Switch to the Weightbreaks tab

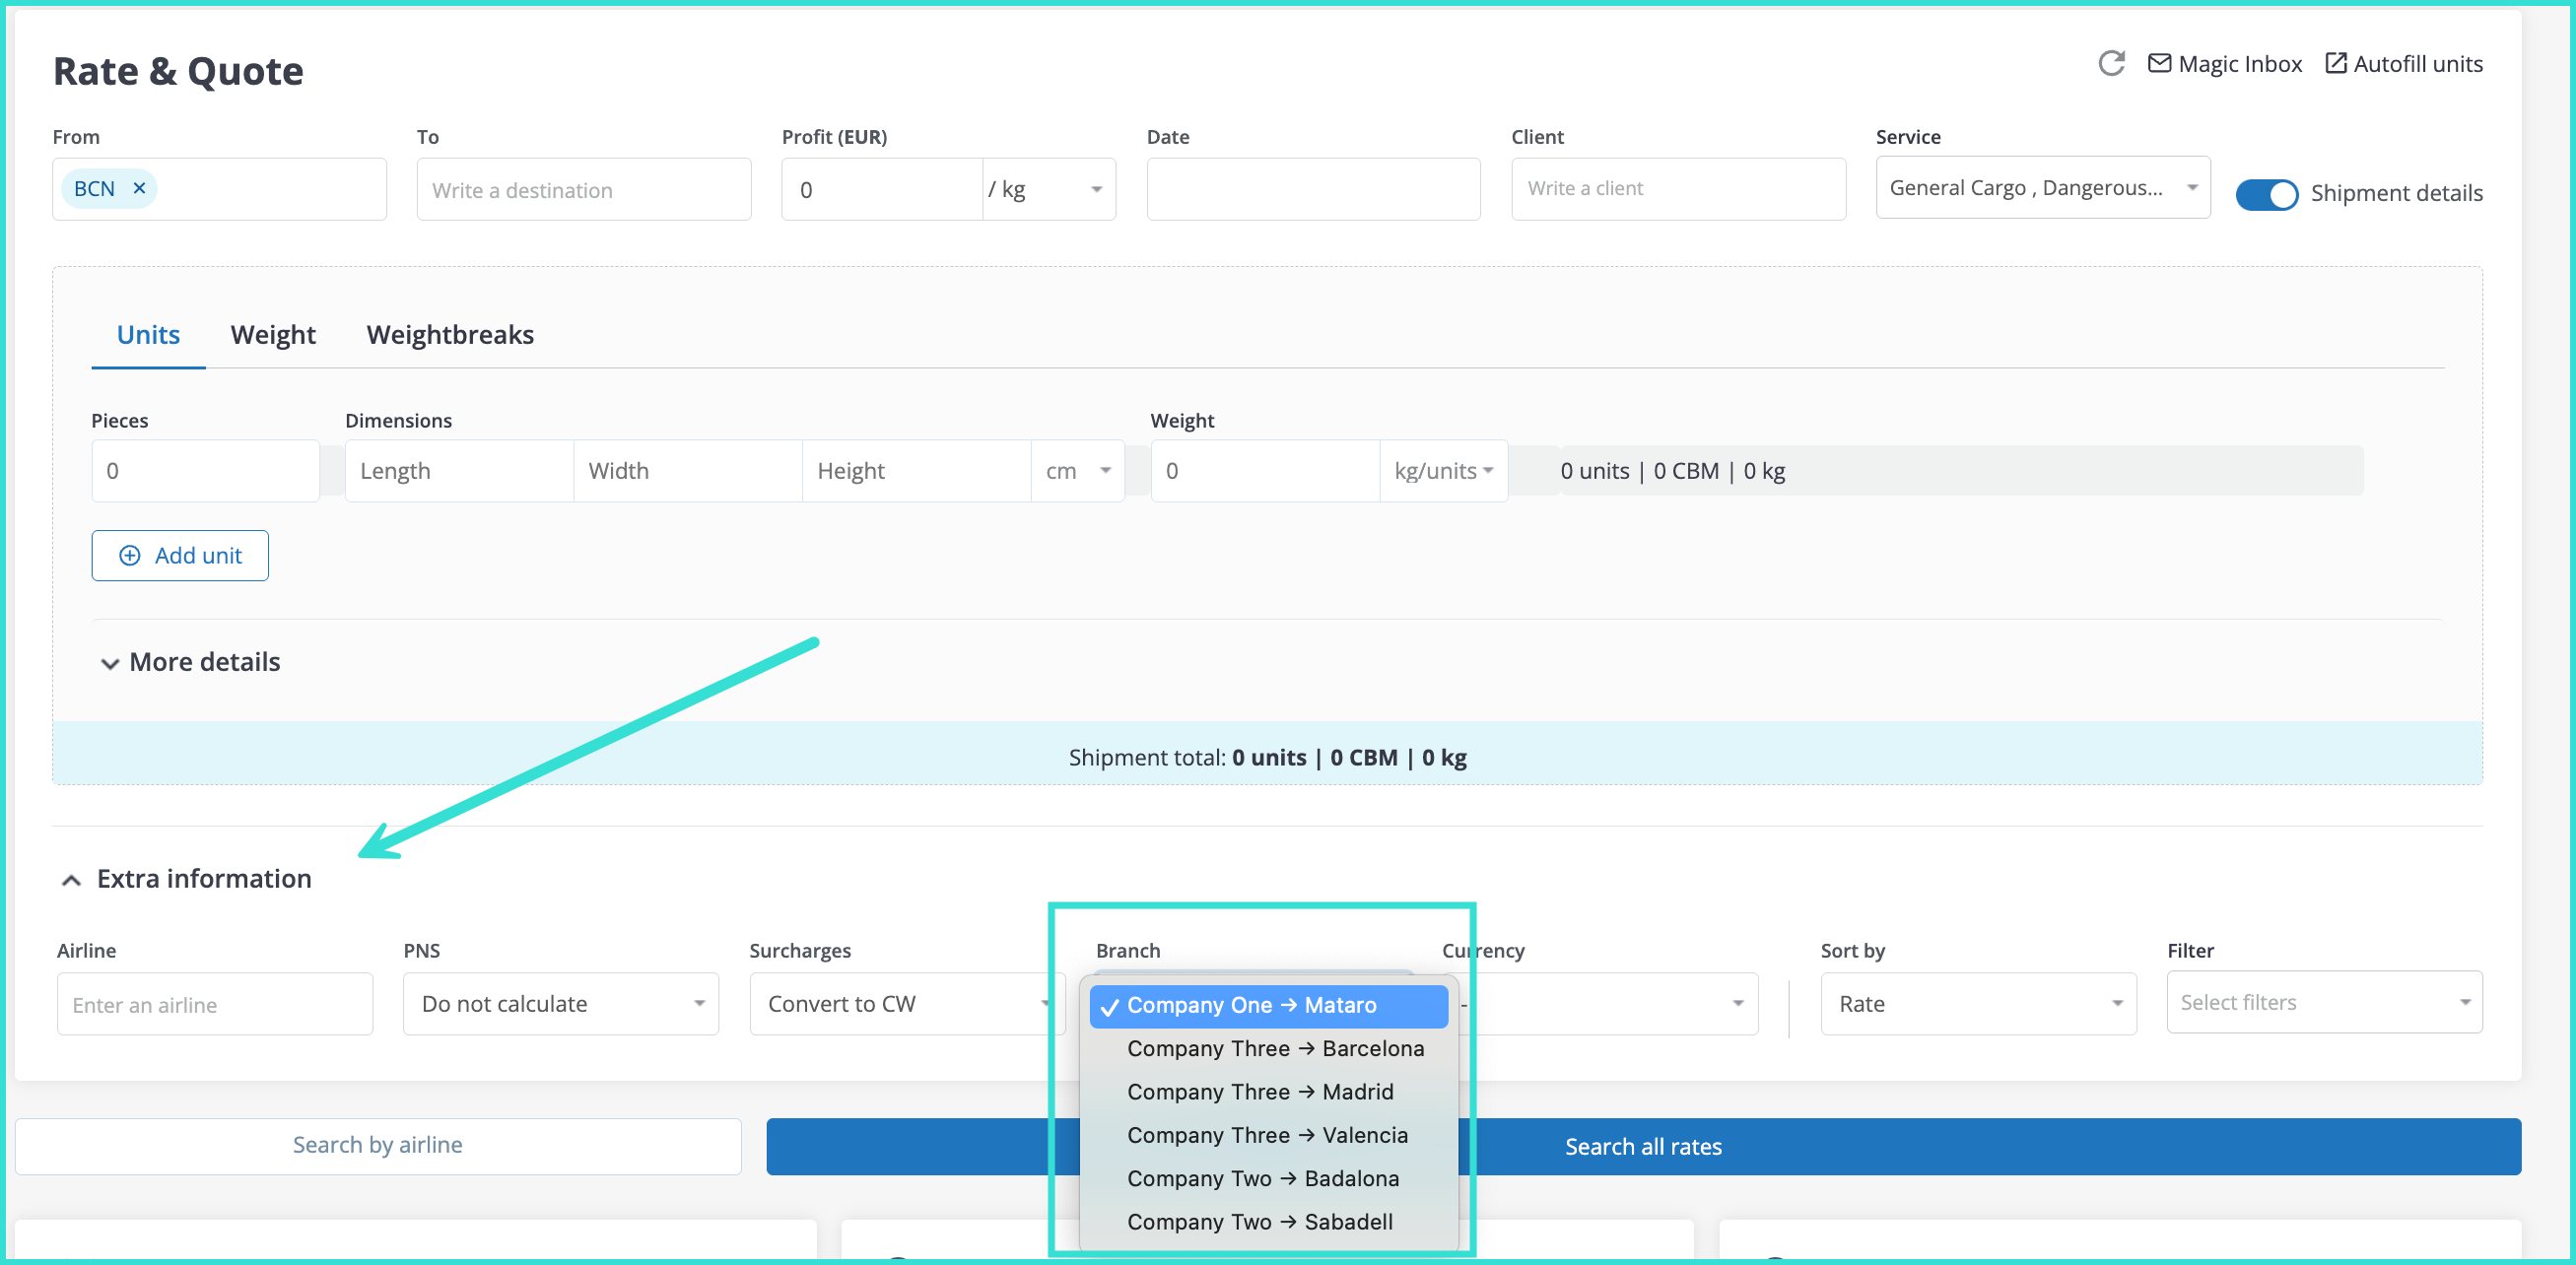450,334
